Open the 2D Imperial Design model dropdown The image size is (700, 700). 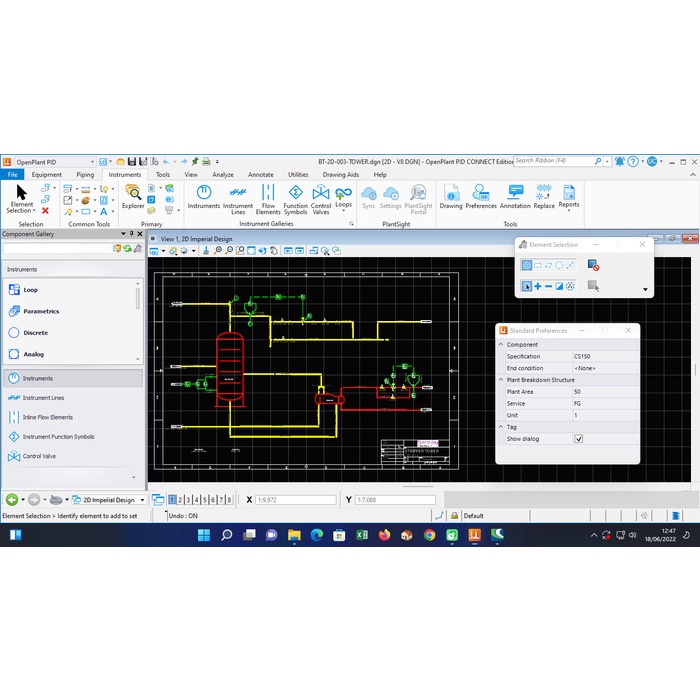pos(142,500)
